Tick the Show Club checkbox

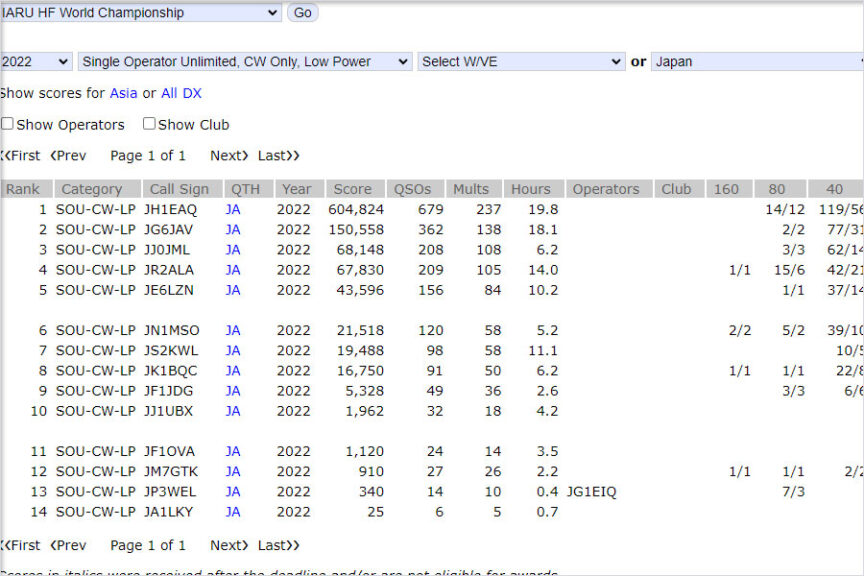coord(149,124)
